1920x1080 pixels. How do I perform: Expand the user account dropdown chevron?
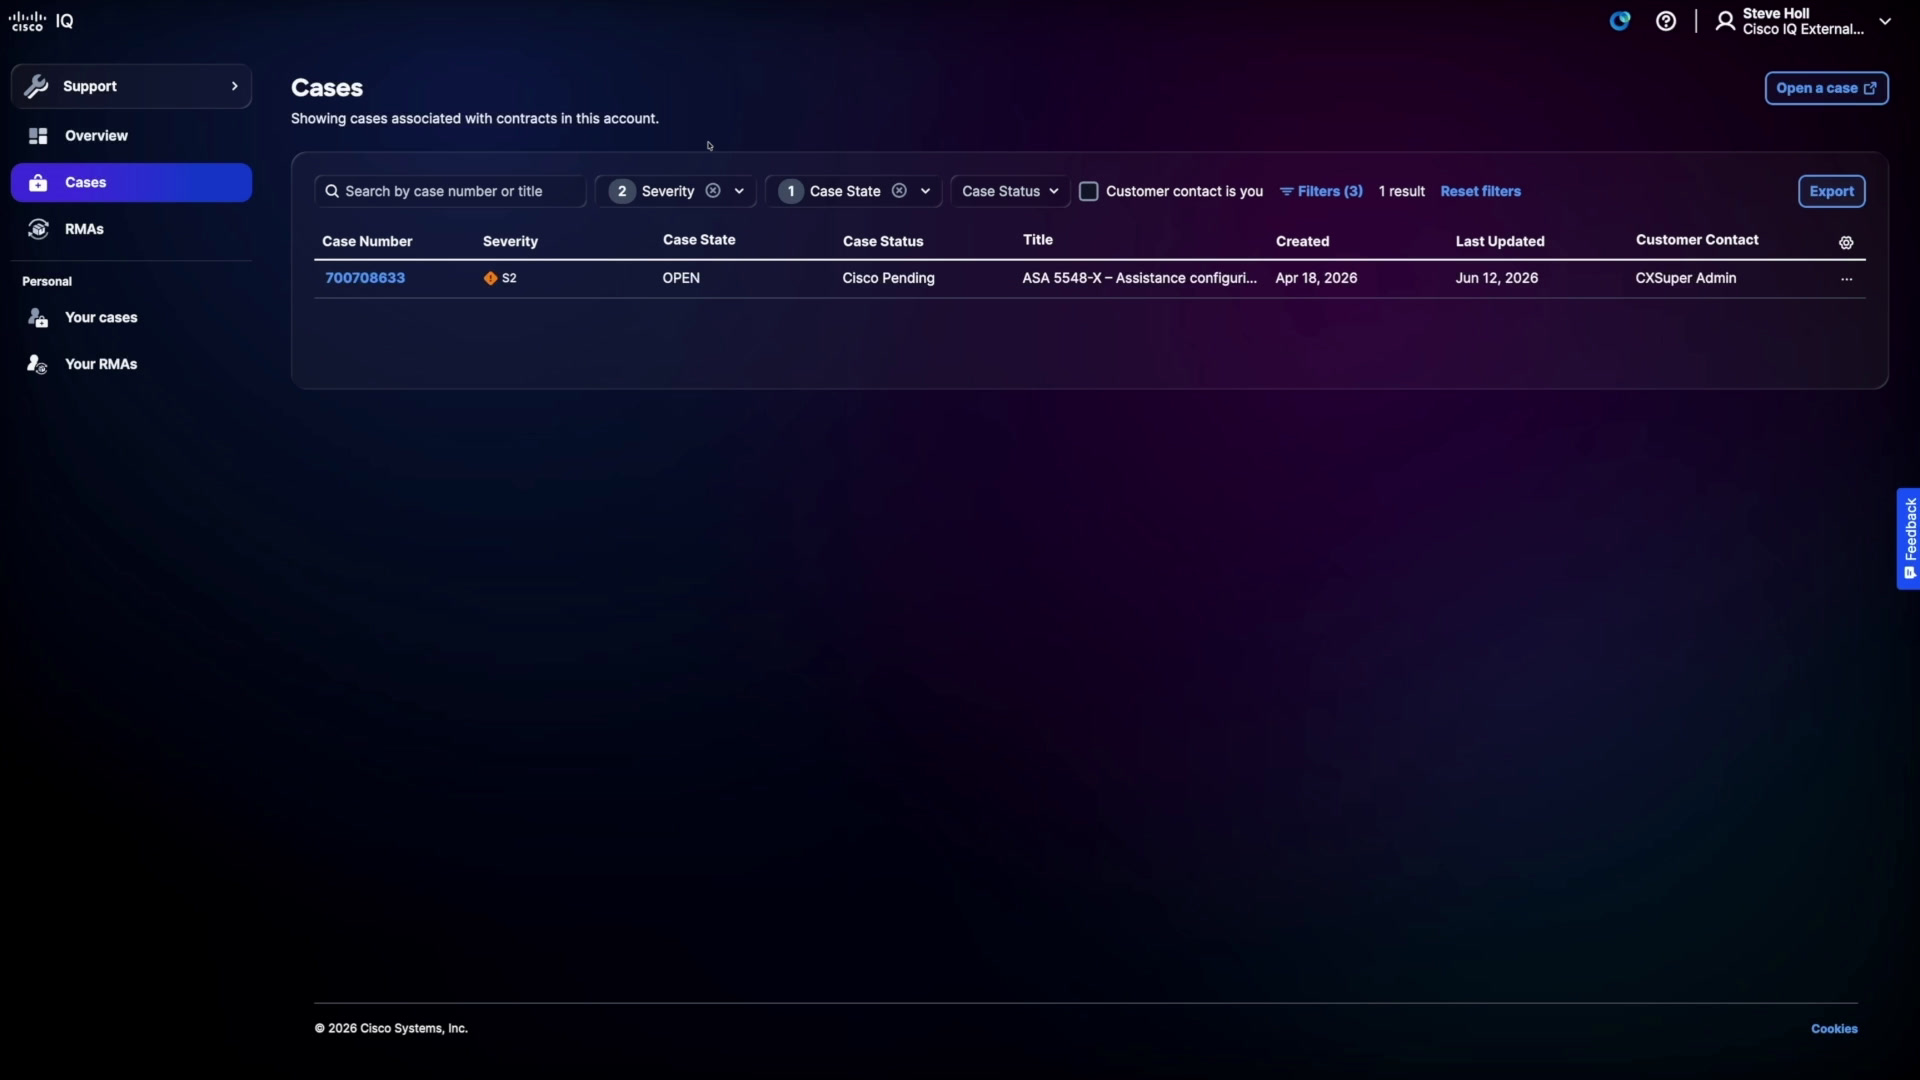1885,21
